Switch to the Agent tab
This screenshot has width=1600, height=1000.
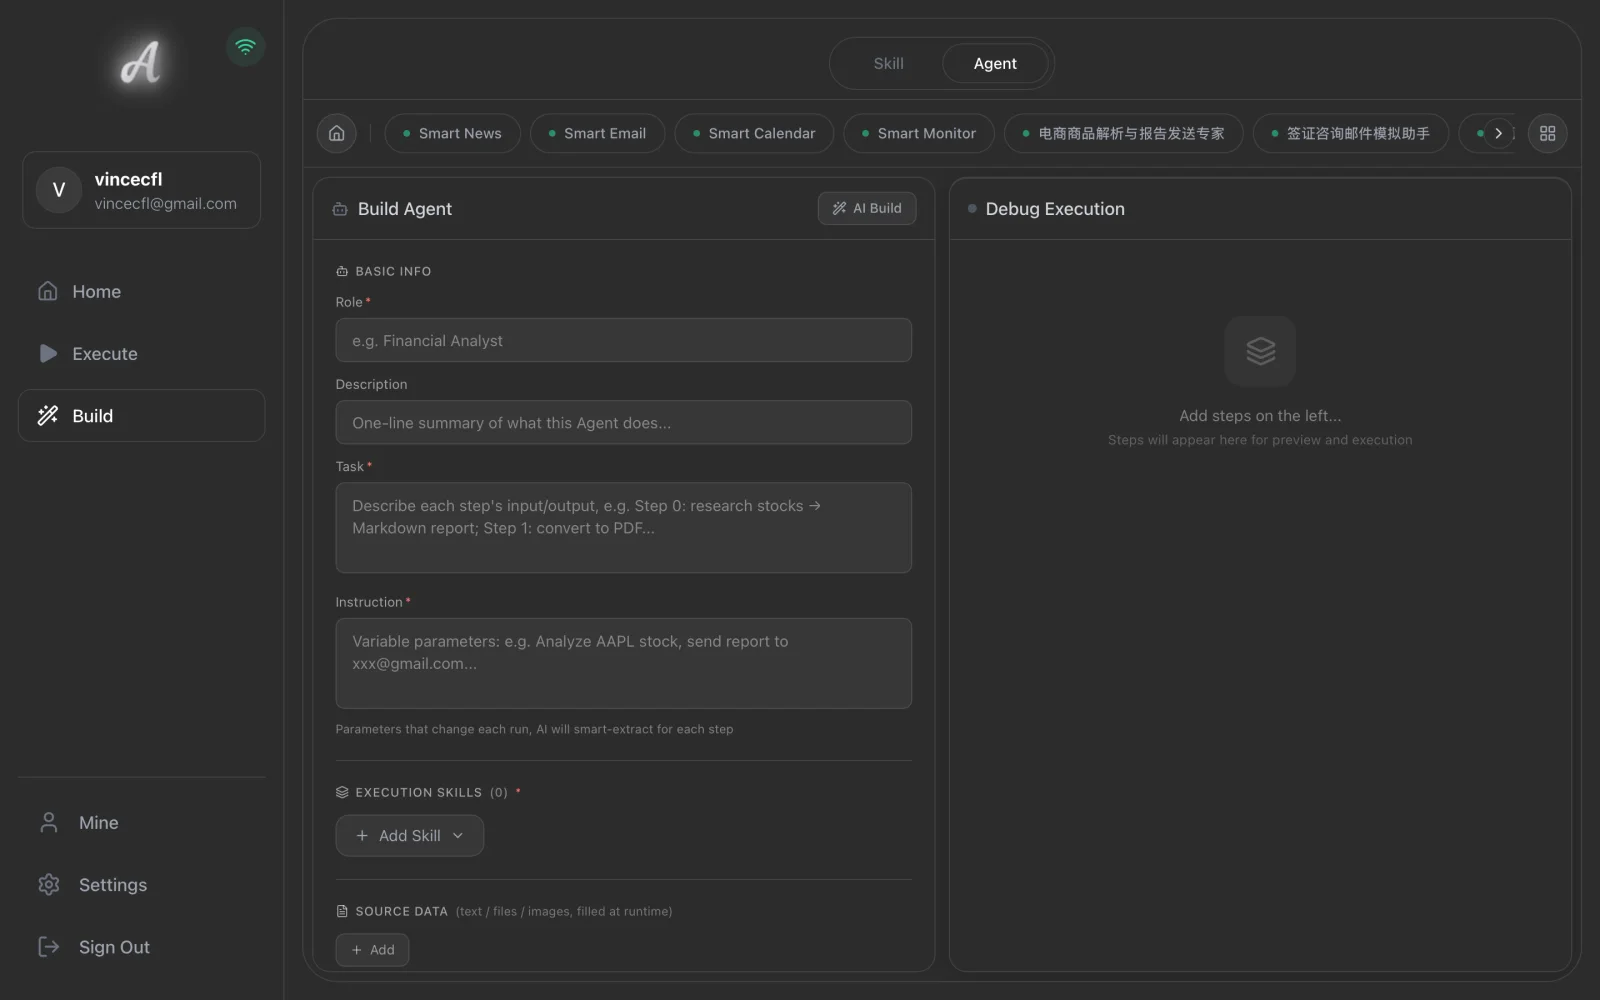(x=995, y=64)
